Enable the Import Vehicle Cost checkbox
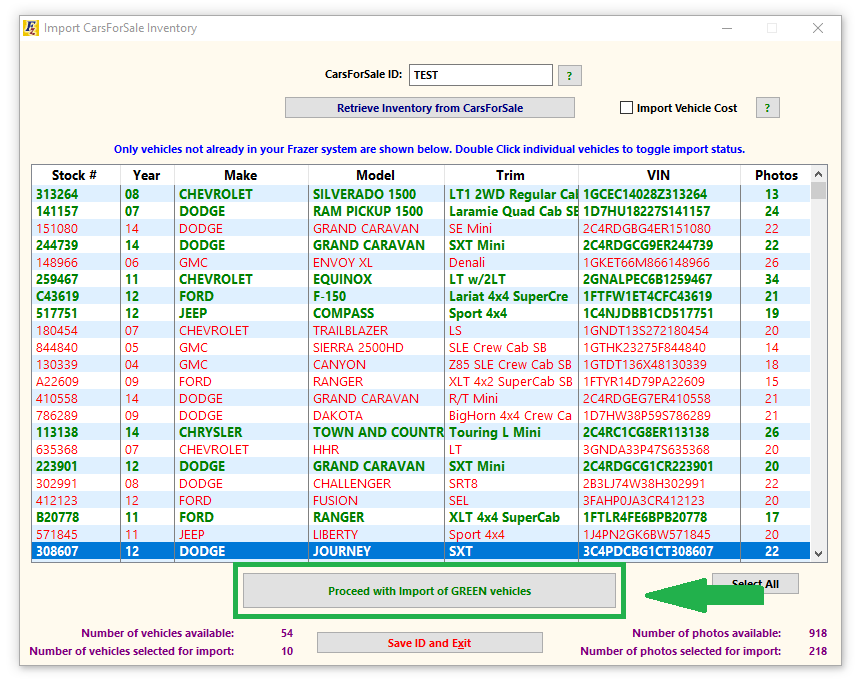Image resolution: width=858 pixels, height=682 pixels. pos(626,108)
